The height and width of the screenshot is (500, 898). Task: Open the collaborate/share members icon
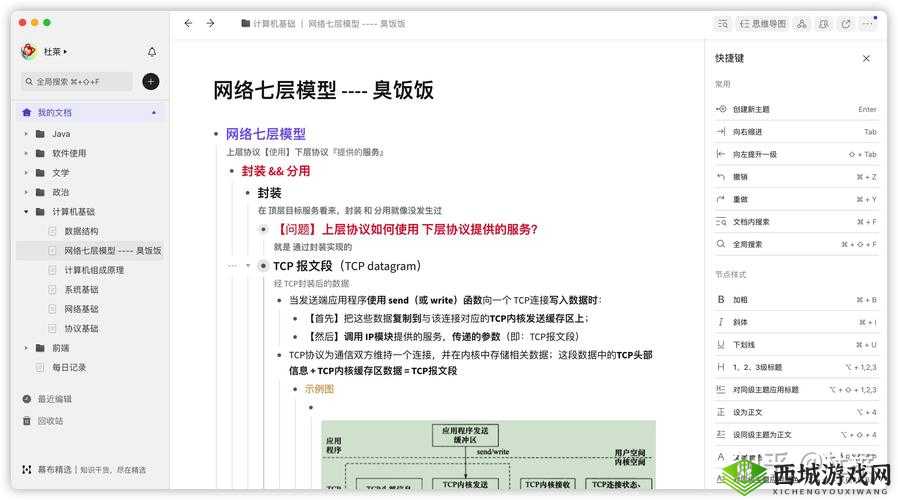click(802, 23)
